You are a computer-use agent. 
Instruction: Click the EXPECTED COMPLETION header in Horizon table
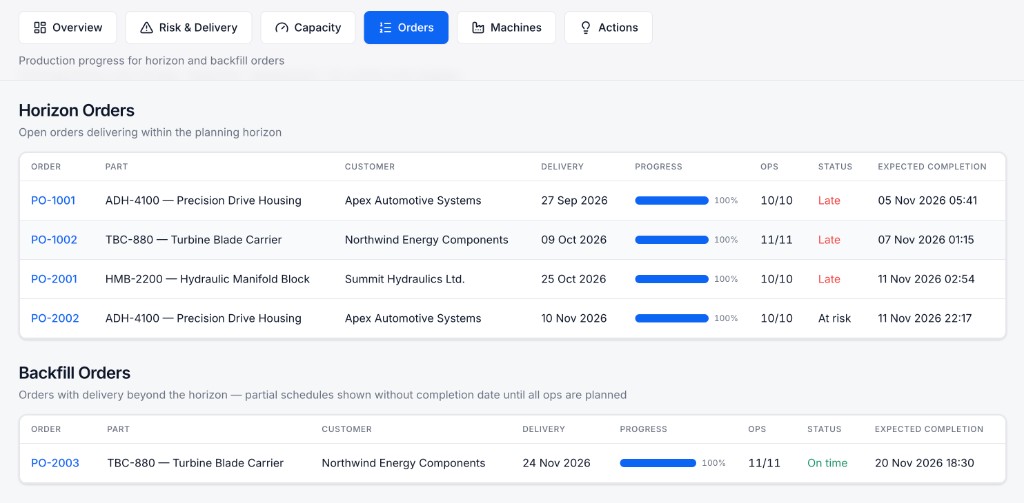click(932, 167)
